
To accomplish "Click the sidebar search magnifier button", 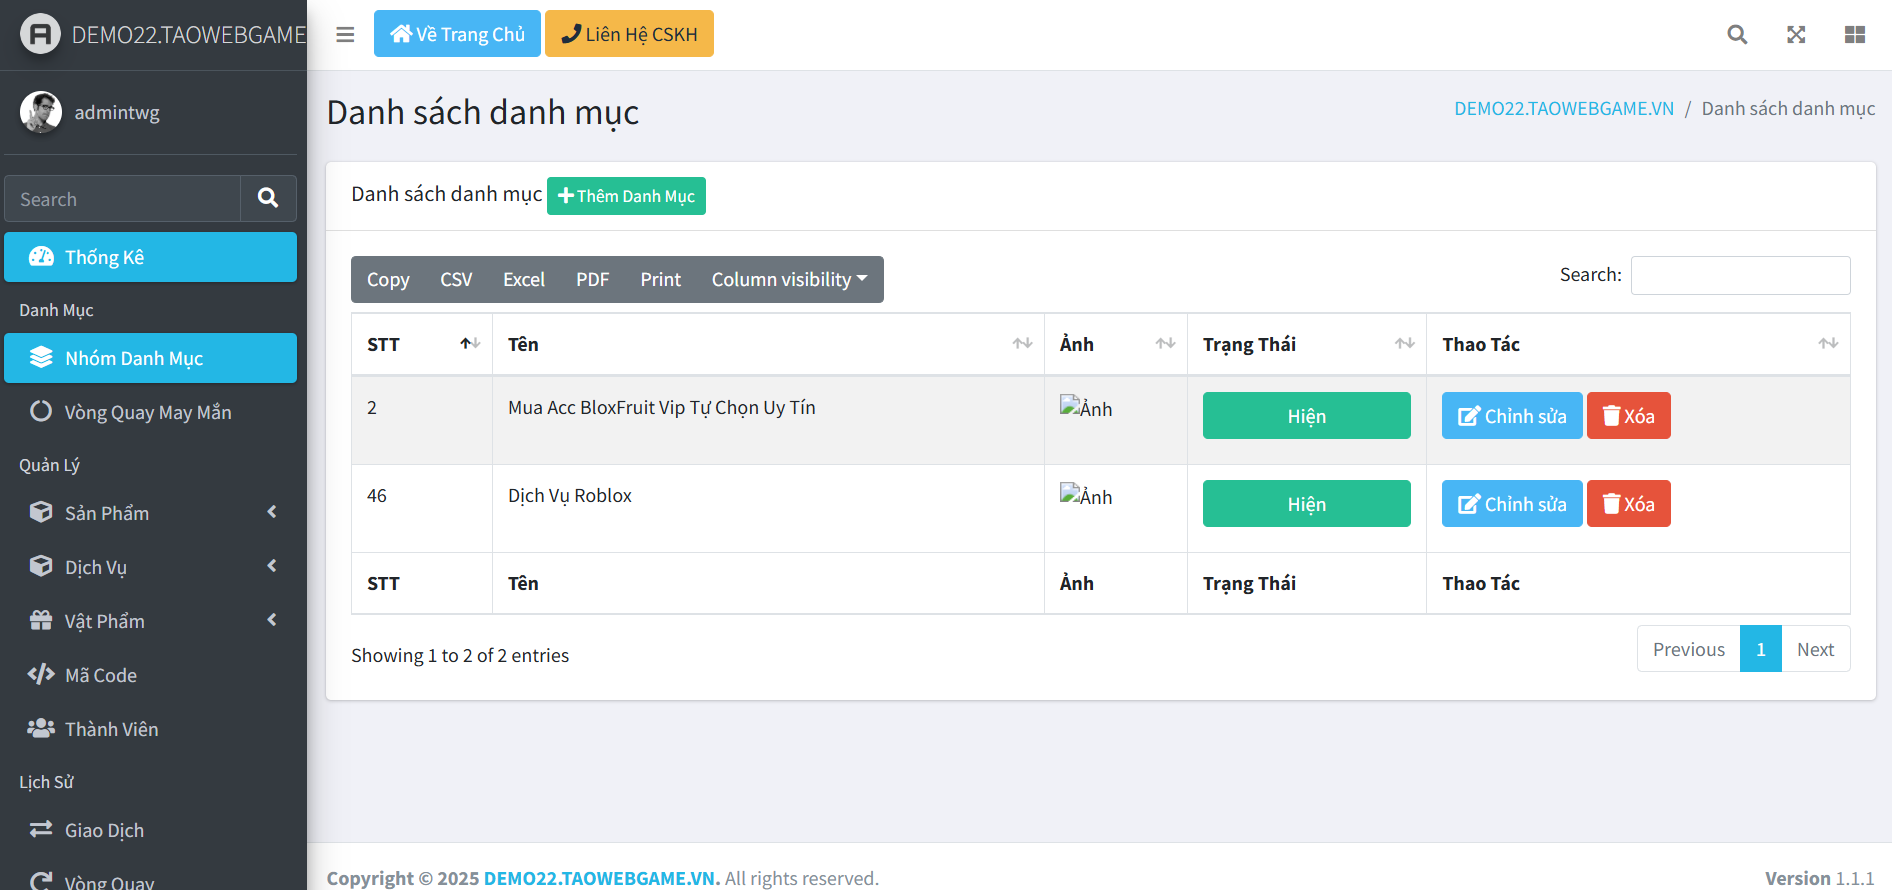I will coord(268,198).
